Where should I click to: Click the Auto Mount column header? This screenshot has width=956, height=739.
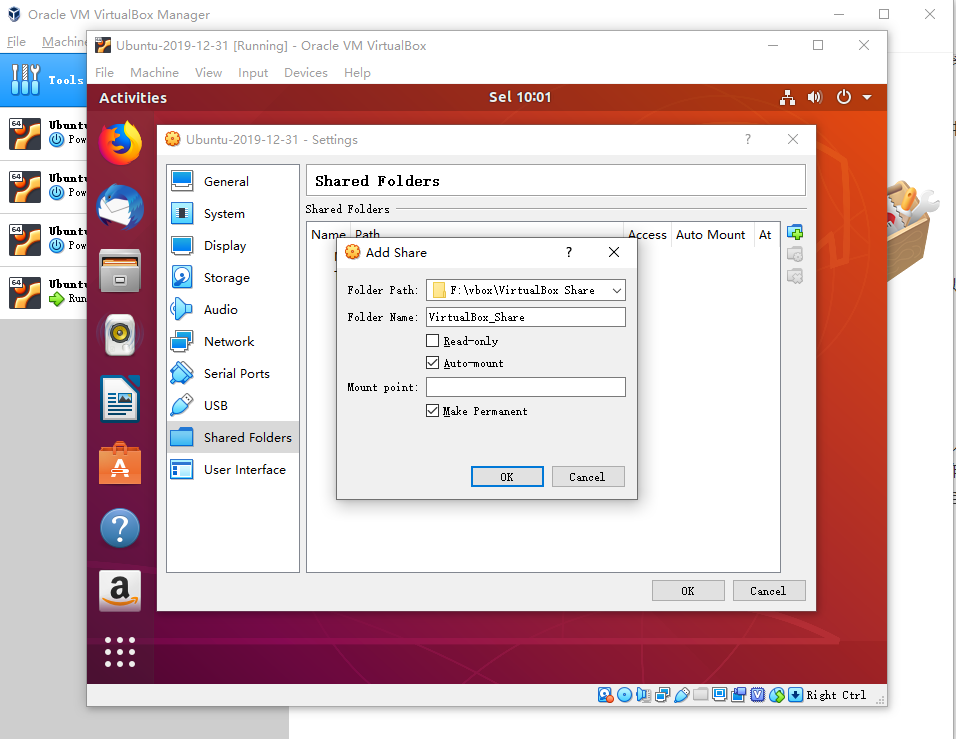coord(710,235)
